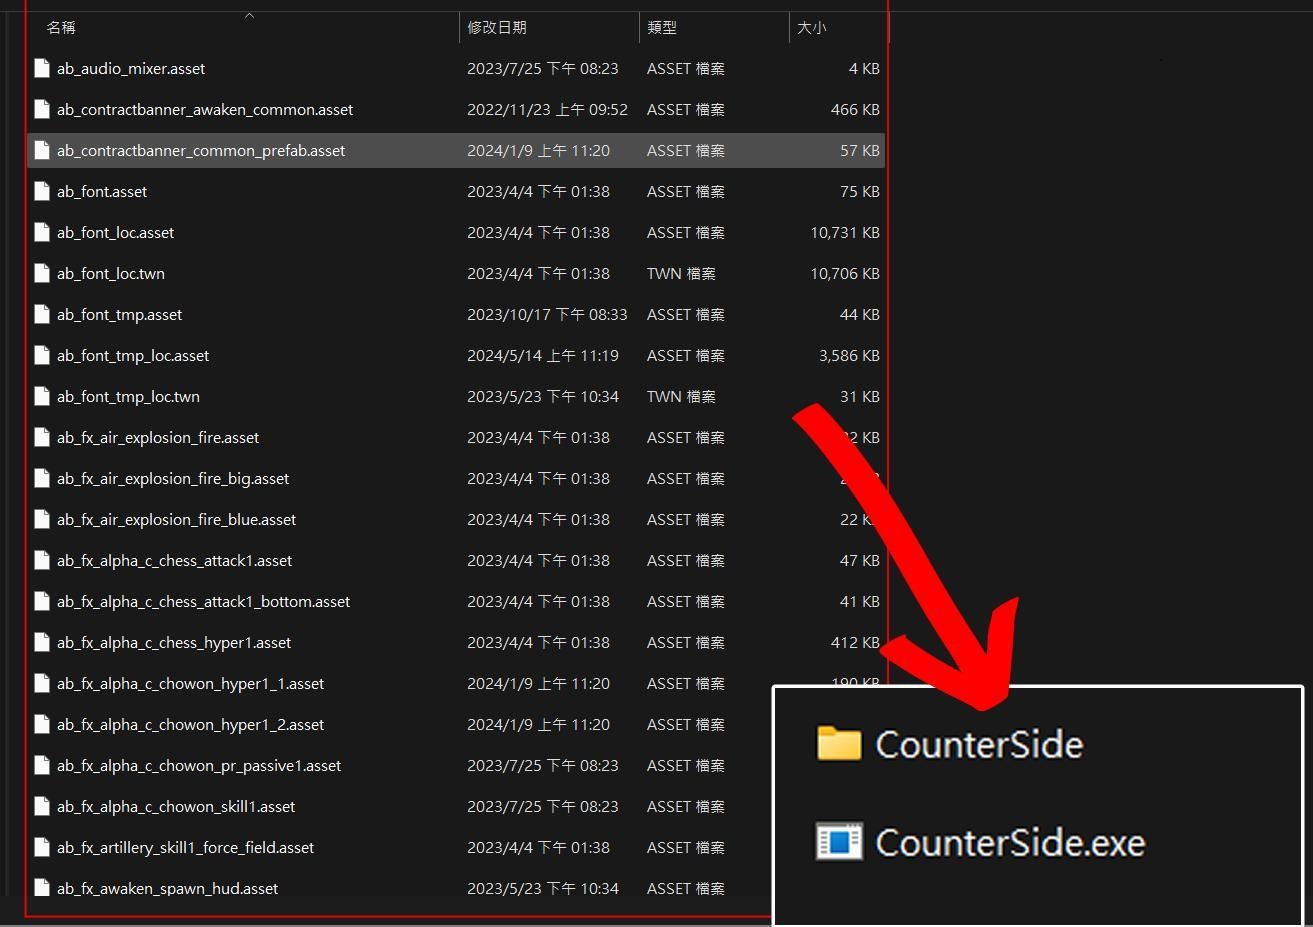Select ab_contractbanner_awaken_common.asset file
Viewport: 1313px width, 927px height.
coord(205,110)
